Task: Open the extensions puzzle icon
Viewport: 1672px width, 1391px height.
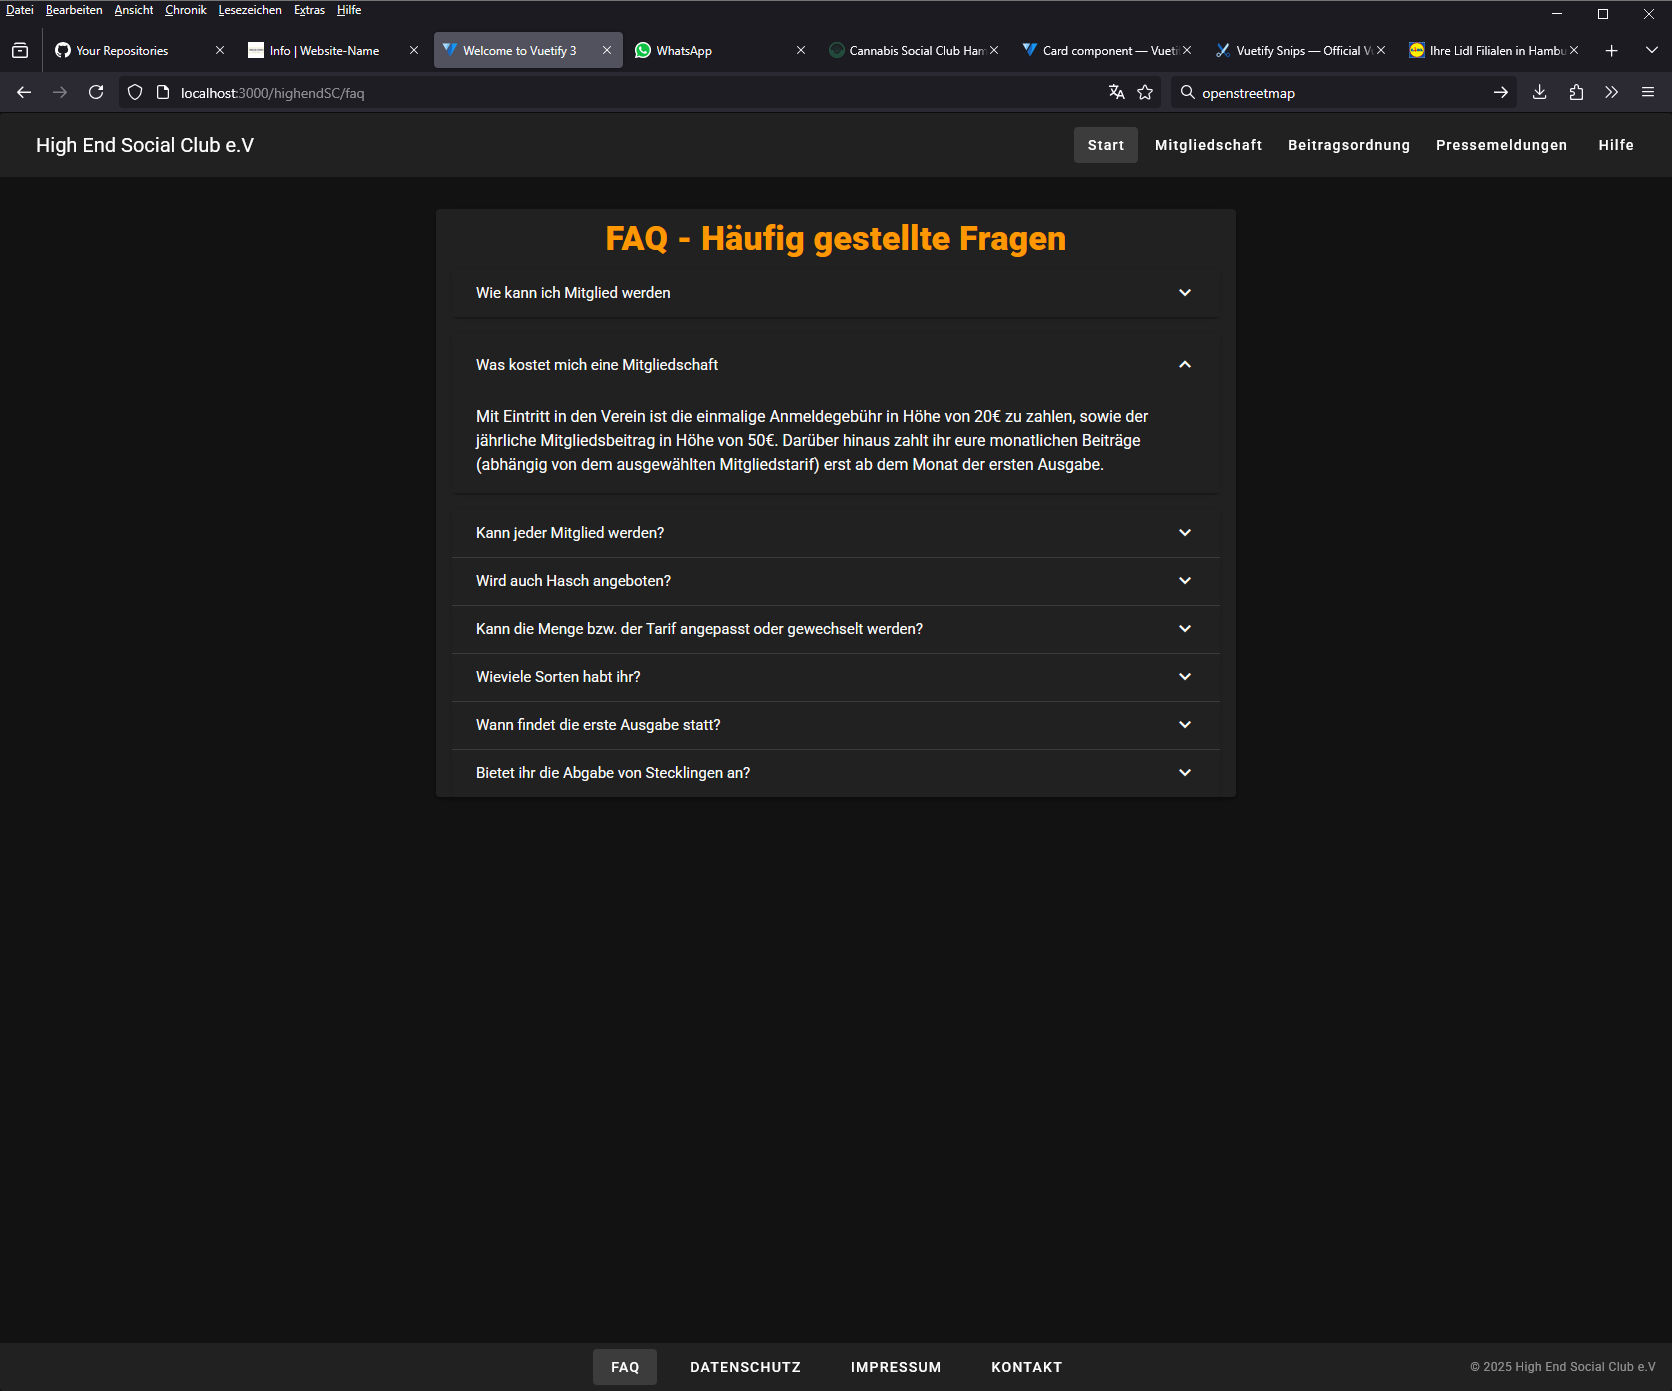Action: pyautogui.click(x=1576, y=92)
